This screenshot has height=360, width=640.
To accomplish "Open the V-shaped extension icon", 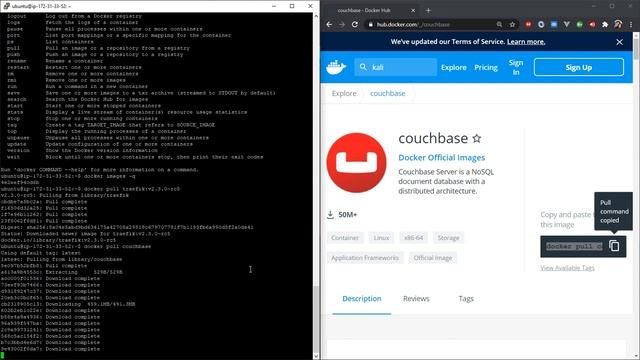I will [x=567, y=24].
